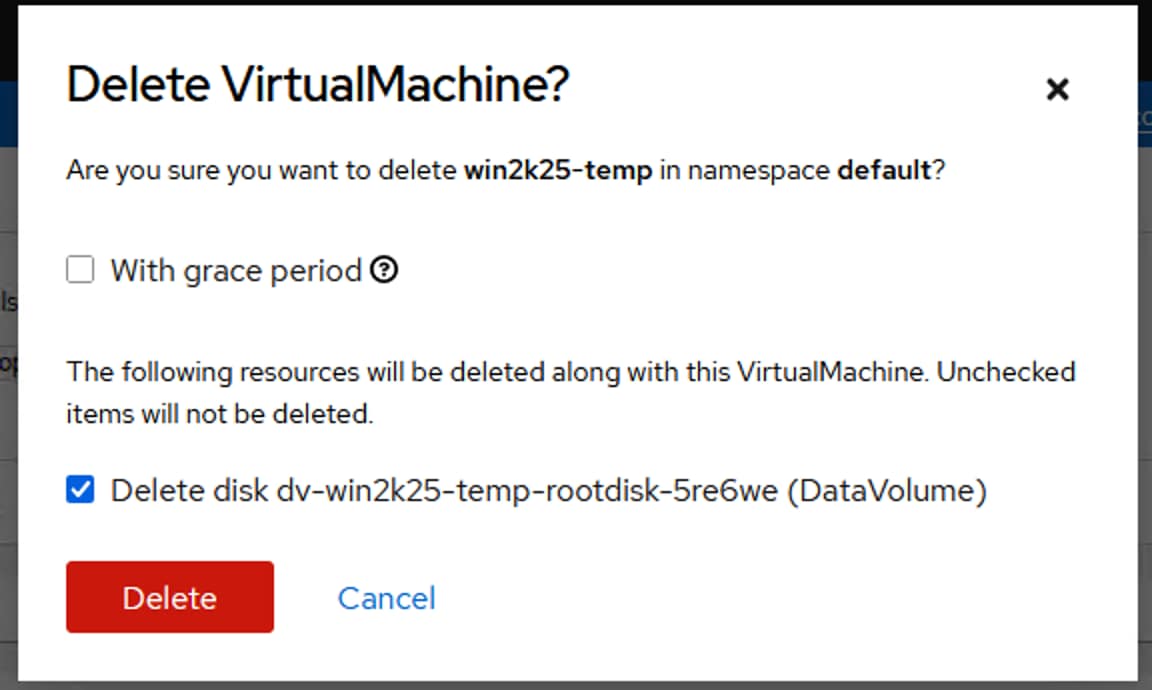Click the "With grace period" label text

pyautogui.click(x=236, y=270)
